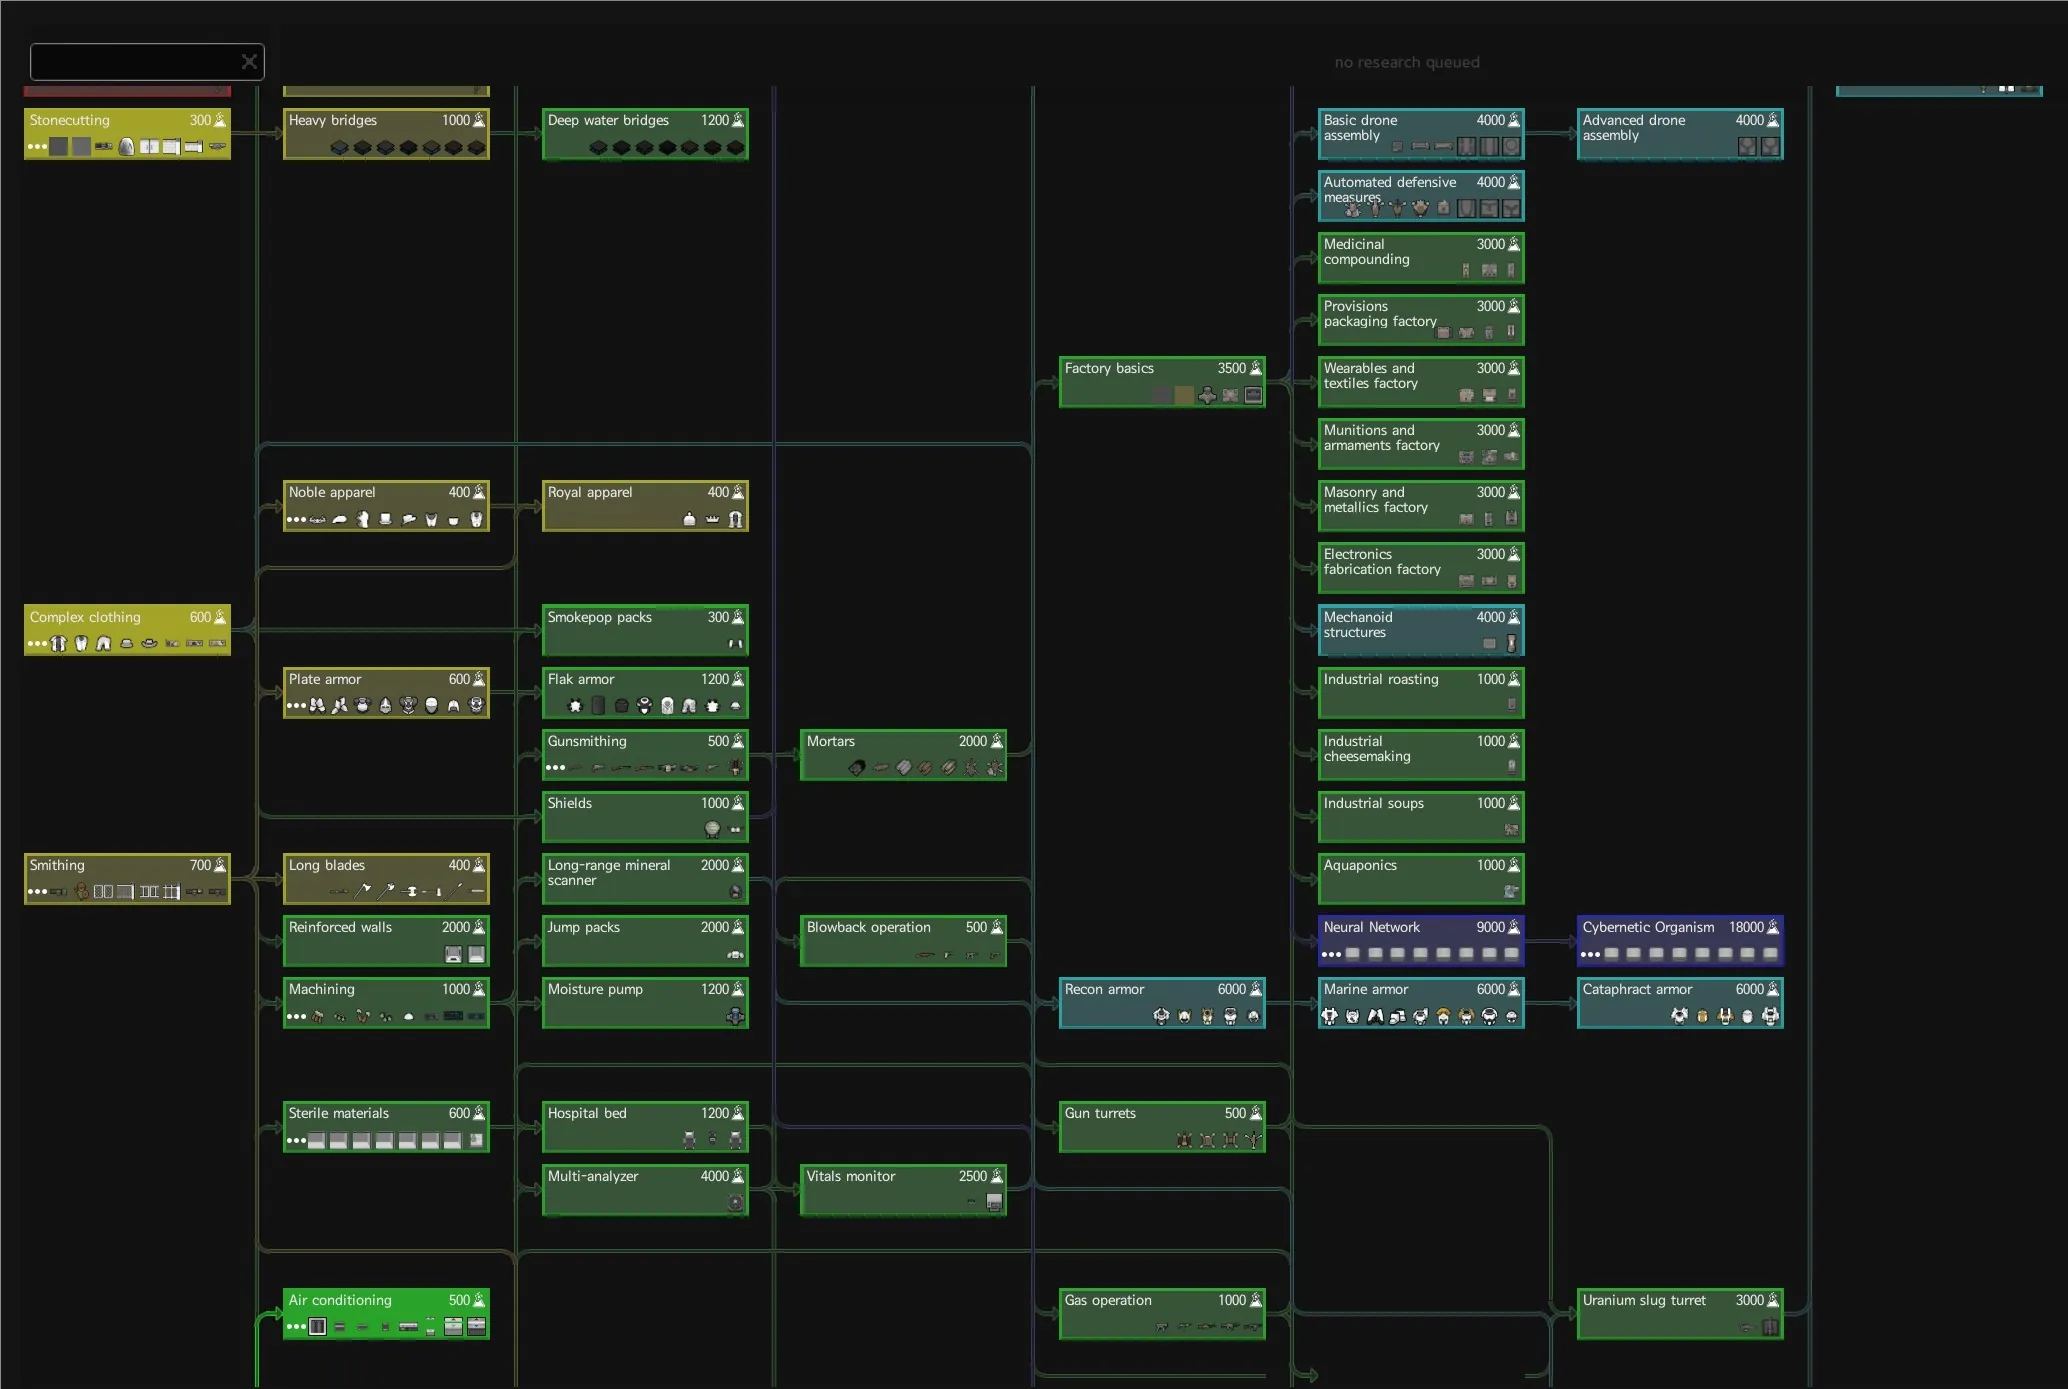
Task: Click the last armor icon in Cataphract armor
Action: click(x=1770, y=1016)
